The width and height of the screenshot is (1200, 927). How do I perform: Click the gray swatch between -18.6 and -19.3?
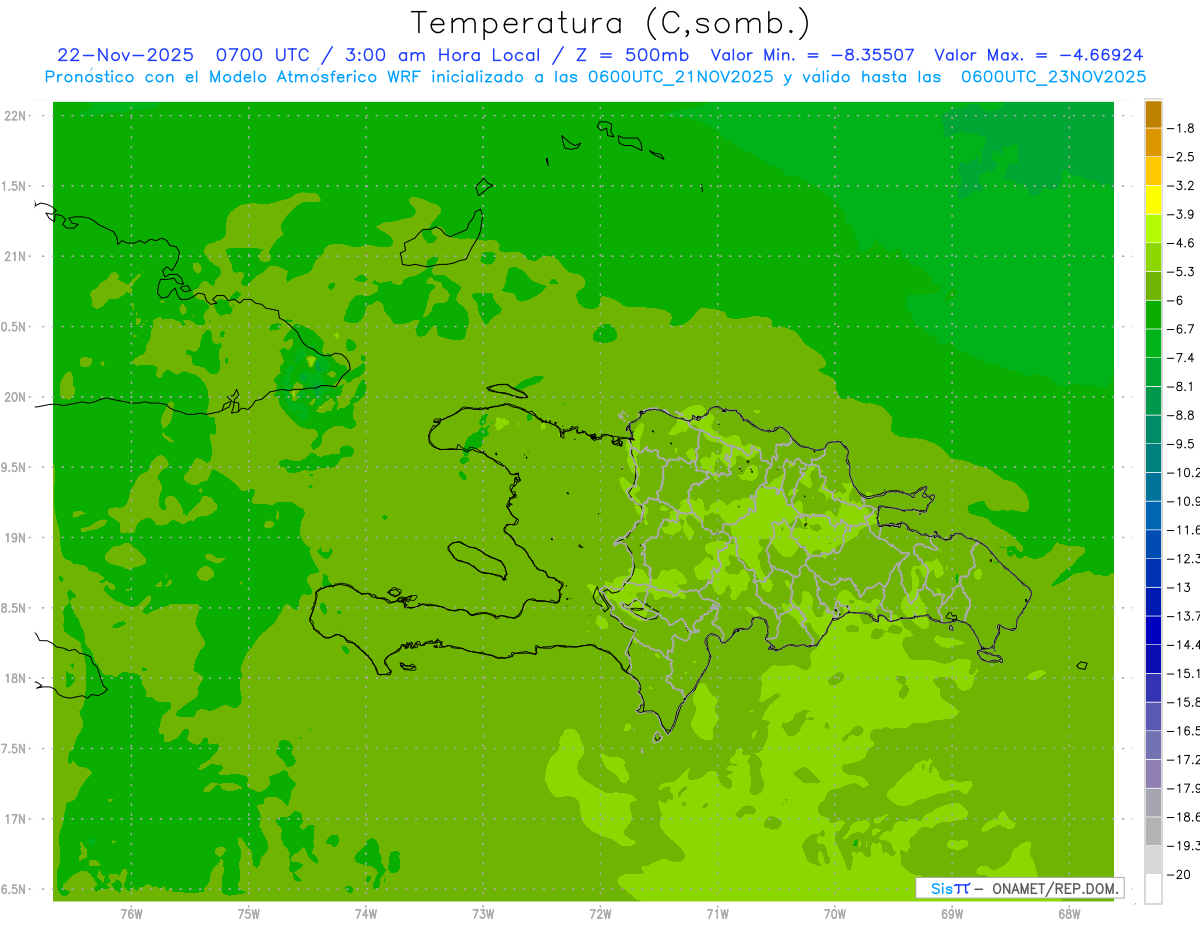tap(1153, 832)
